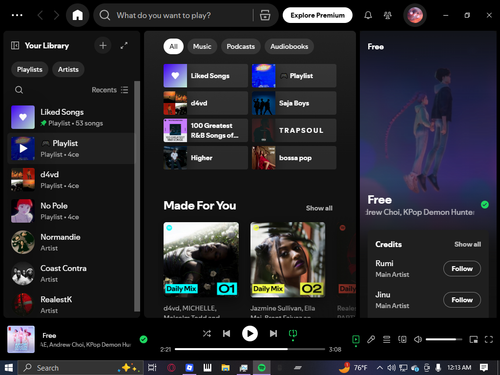The height and width of the screenshot is (375, 500).
Task: Go forward with the right arrow
Action: (x=56, y=15)
